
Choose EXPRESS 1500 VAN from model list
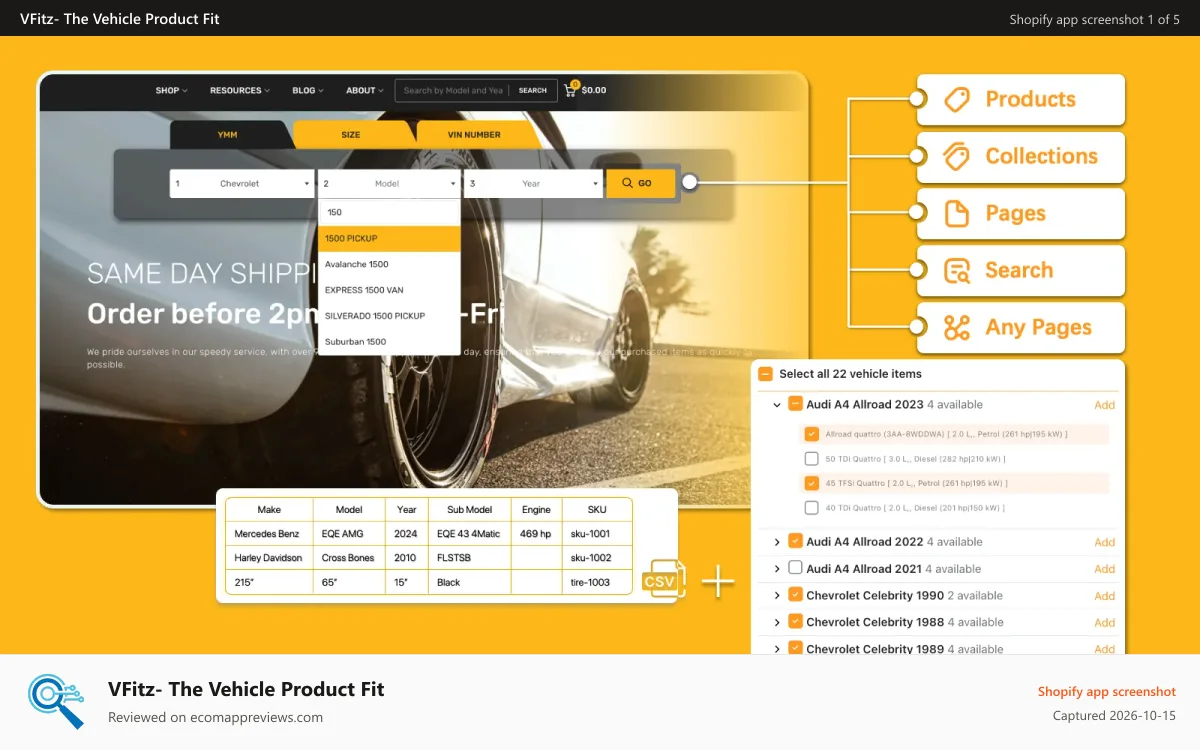pyautogui.click(x=390, y=290)
